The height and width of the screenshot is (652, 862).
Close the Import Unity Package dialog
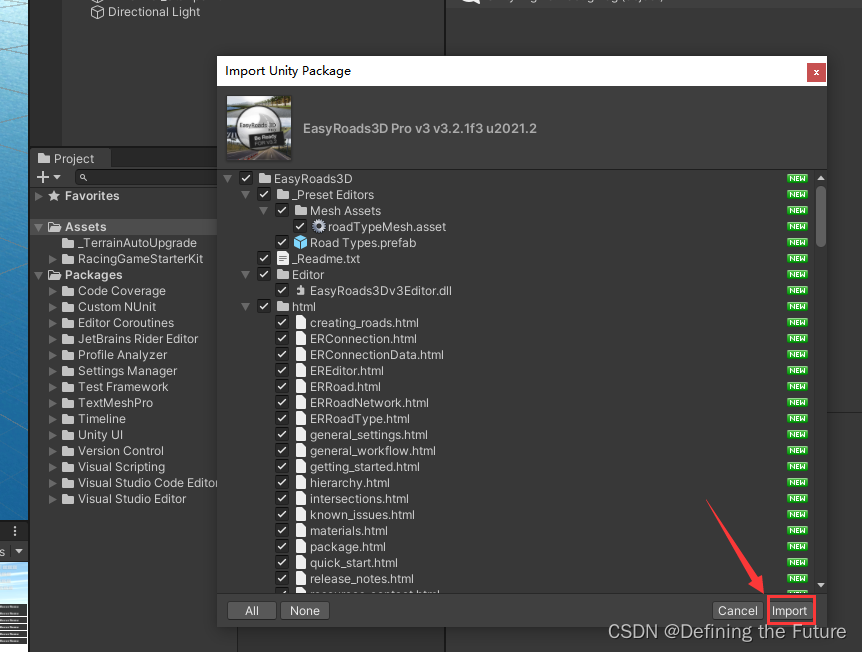pyautogui.click(x=816, y=72)
